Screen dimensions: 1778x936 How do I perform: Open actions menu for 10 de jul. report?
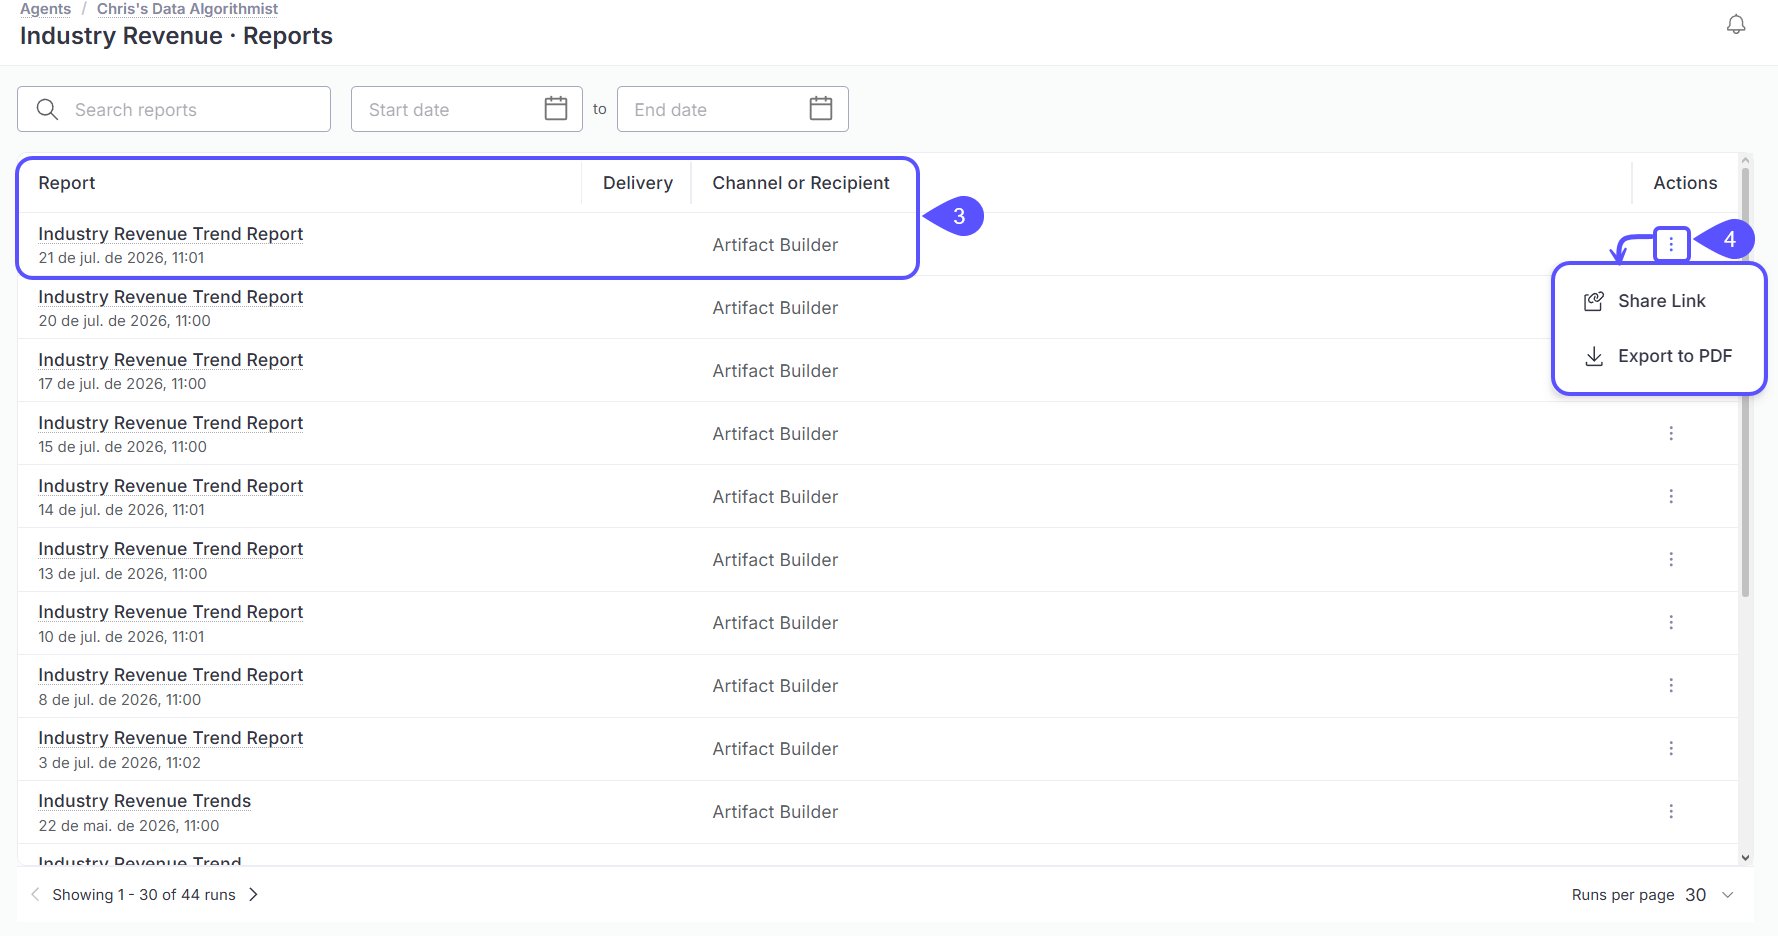1671,622
